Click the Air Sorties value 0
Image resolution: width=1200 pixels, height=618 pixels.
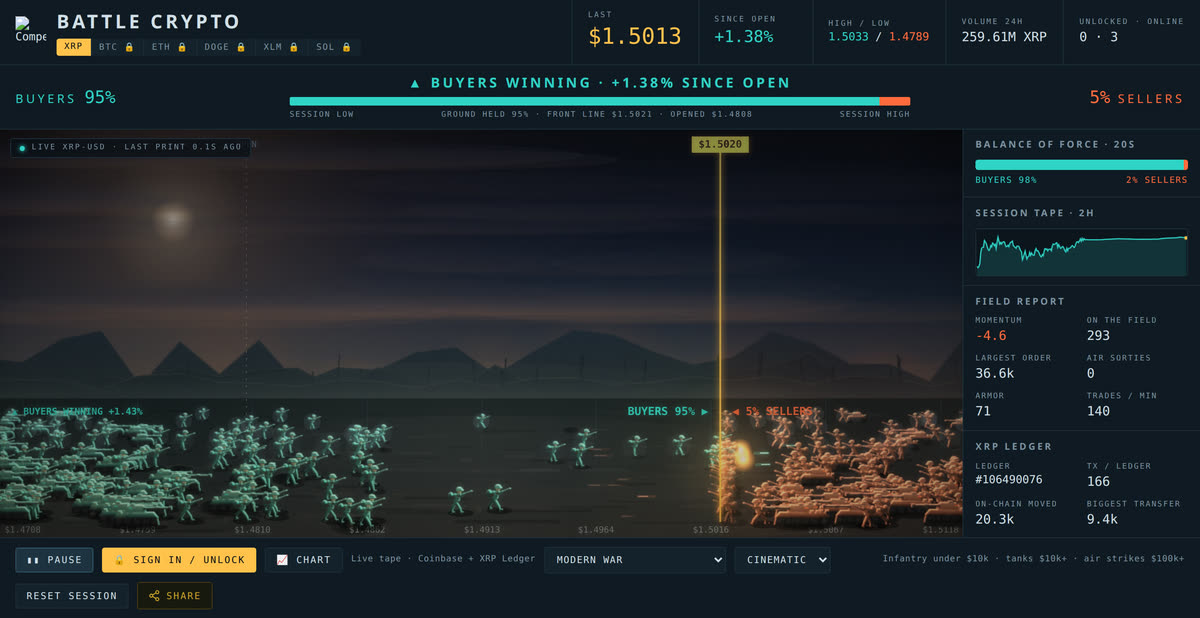(1091, 373)
